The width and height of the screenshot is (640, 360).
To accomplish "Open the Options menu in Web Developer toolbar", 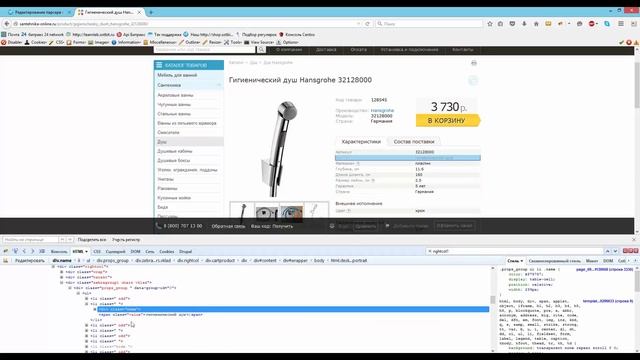I will tap(287, 42).
